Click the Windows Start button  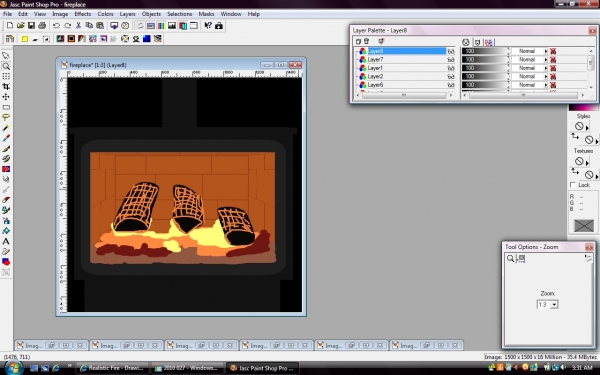pos(13,368)
